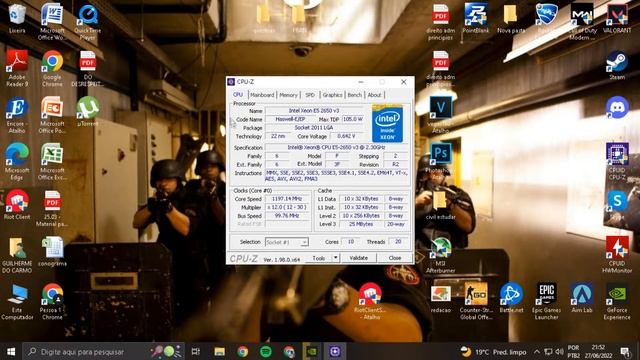Open the Graphics tab in CPU-Z
This screenshot has height=360, width=640.
332,95
